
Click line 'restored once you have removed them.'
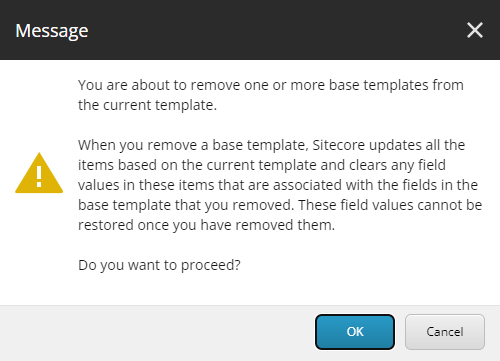click(x=206, y=225)
